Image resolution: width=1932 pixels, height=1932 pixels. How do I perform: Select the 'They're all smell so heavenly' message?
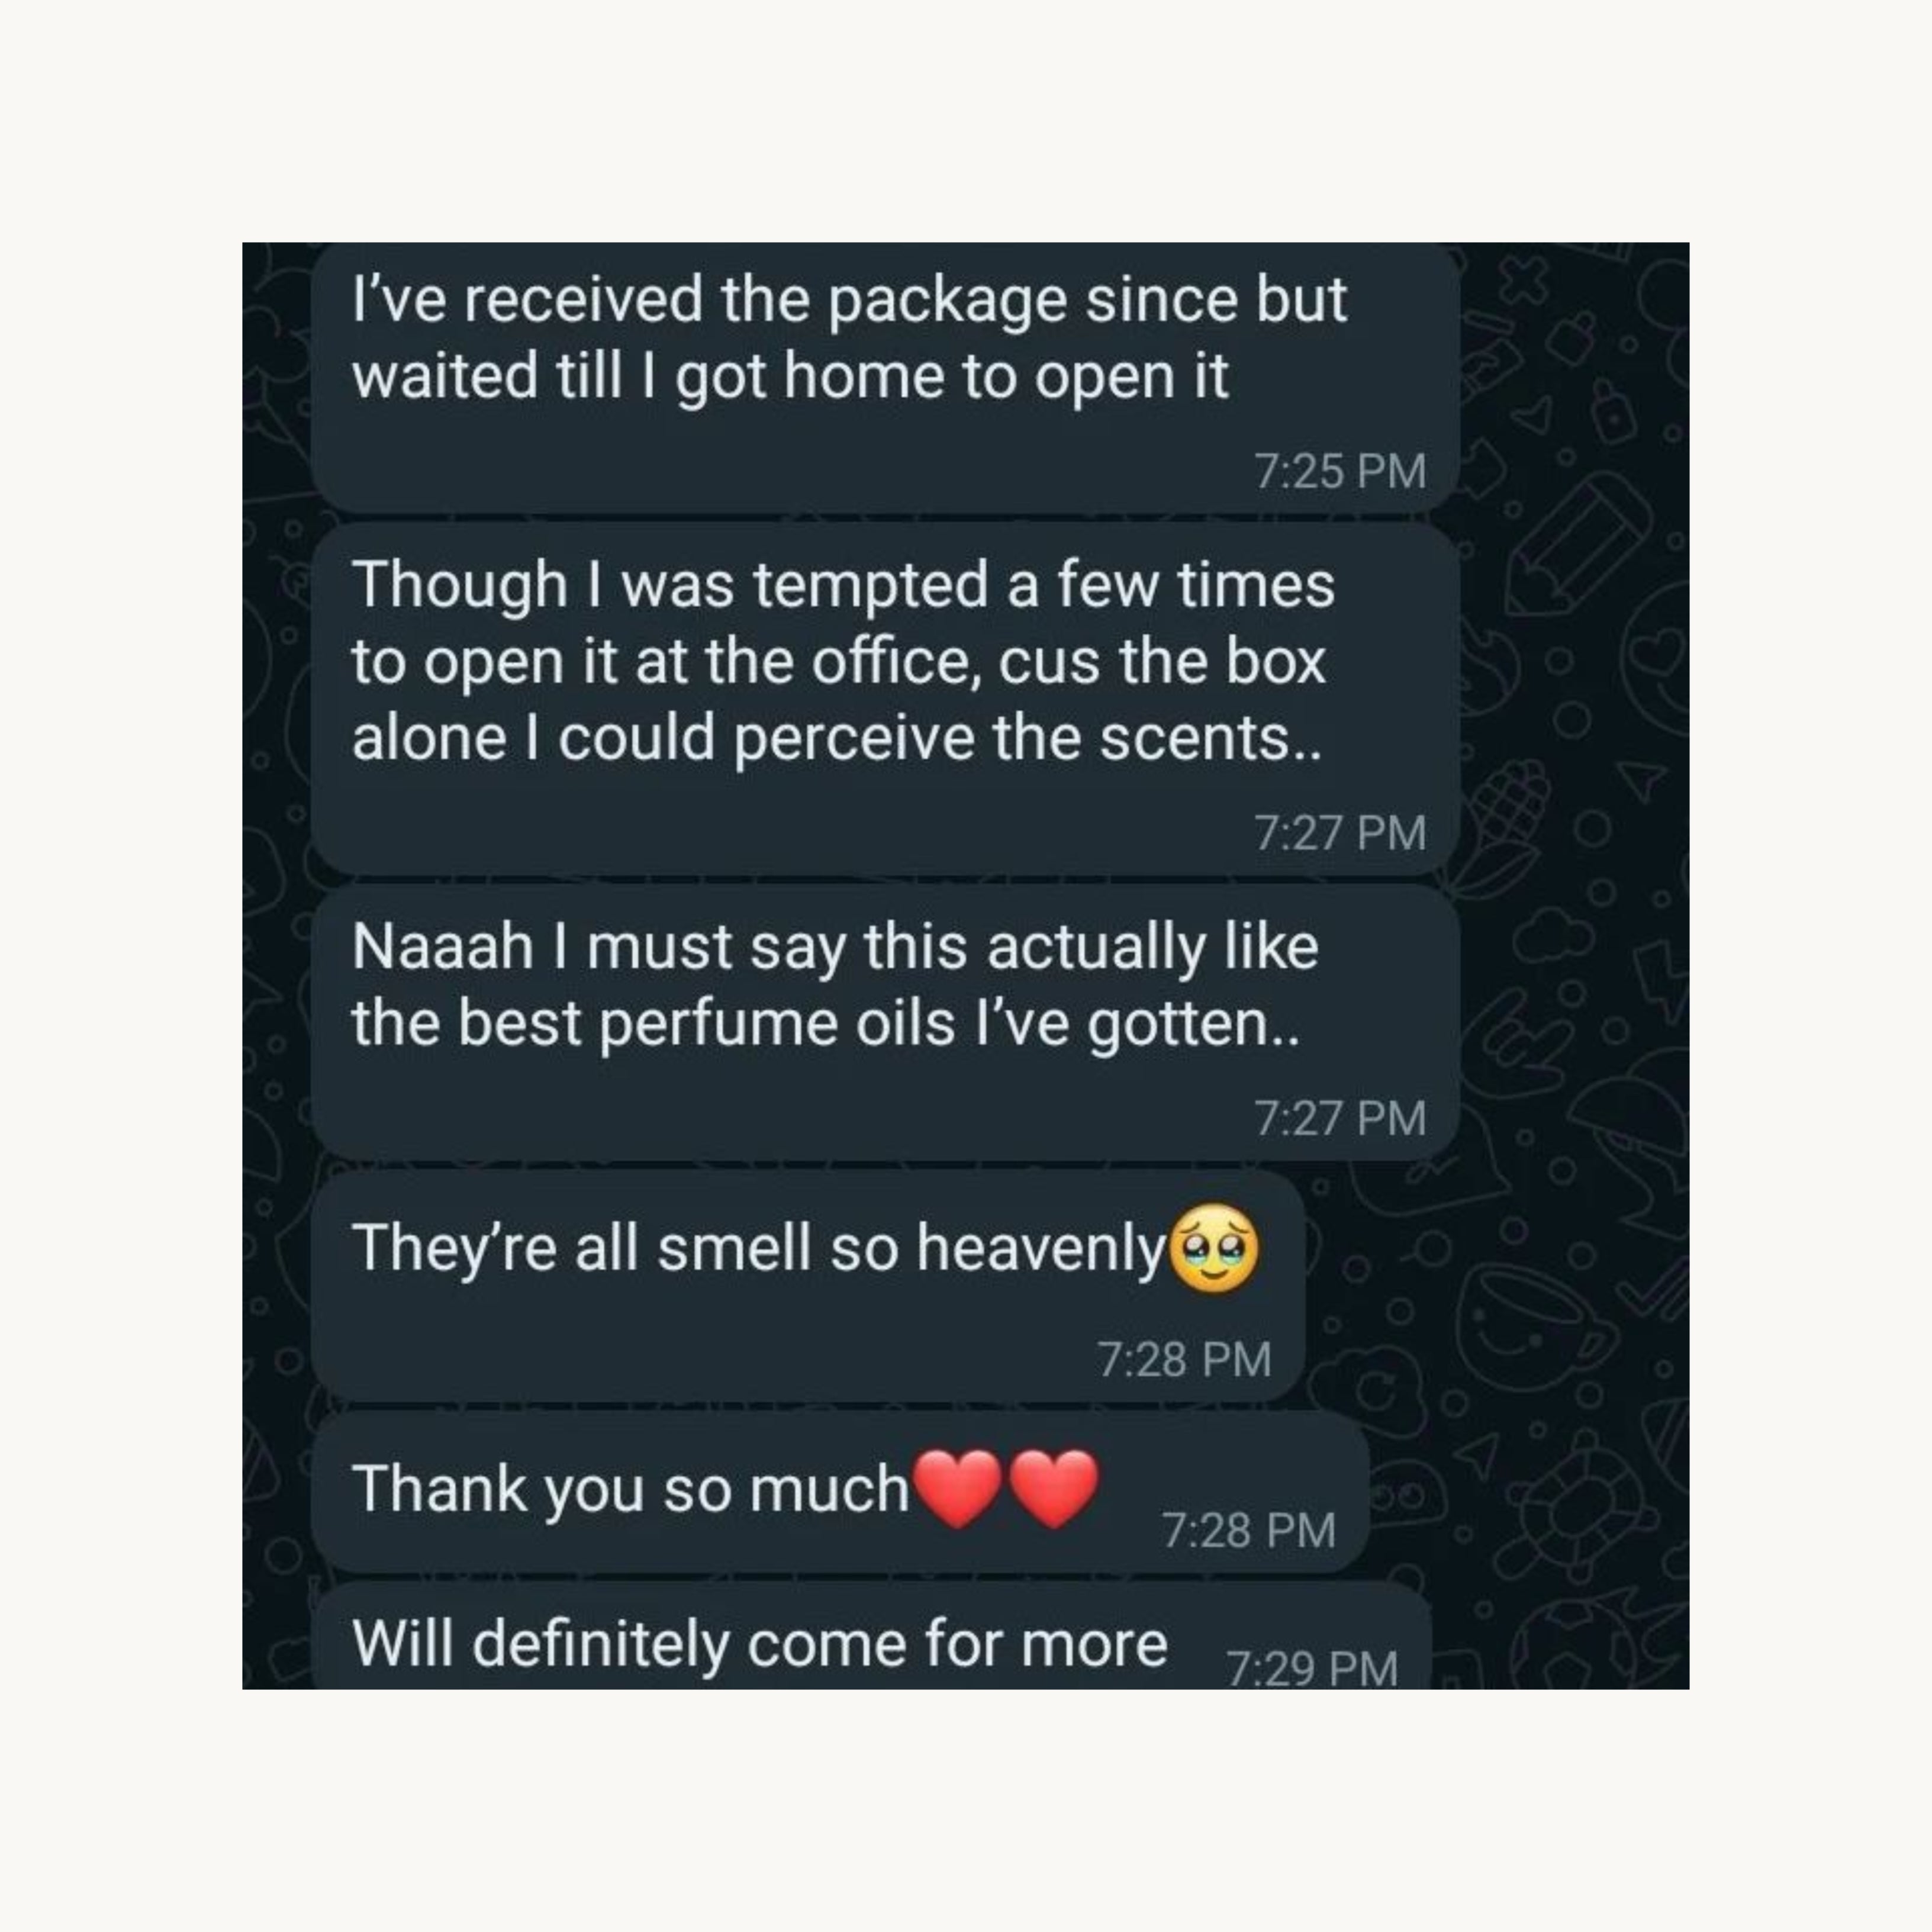(x=808, y=1286)
